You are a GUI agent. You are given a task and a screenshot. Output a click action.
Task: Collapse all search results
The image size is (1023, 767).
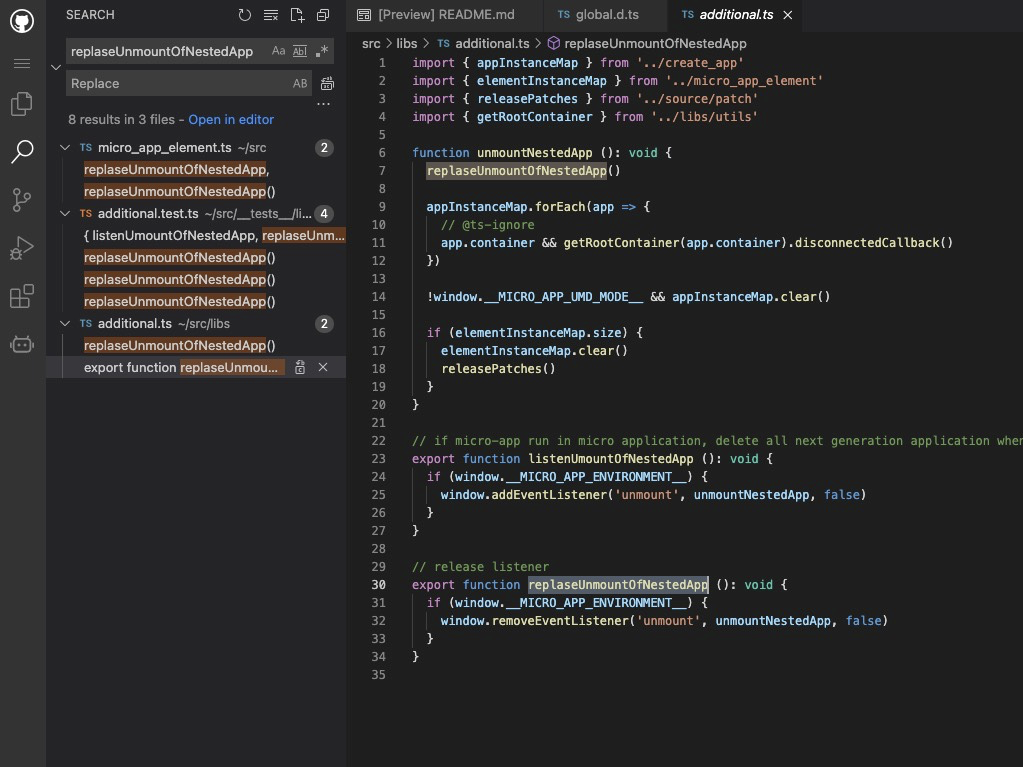[x=322, y=14]
